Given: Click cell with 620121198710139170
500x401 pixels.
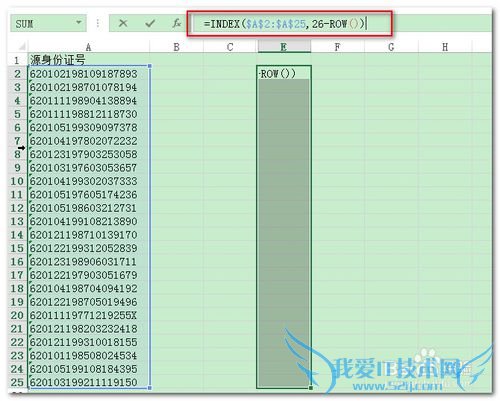Looking at the screenshot, I should 89,235.
